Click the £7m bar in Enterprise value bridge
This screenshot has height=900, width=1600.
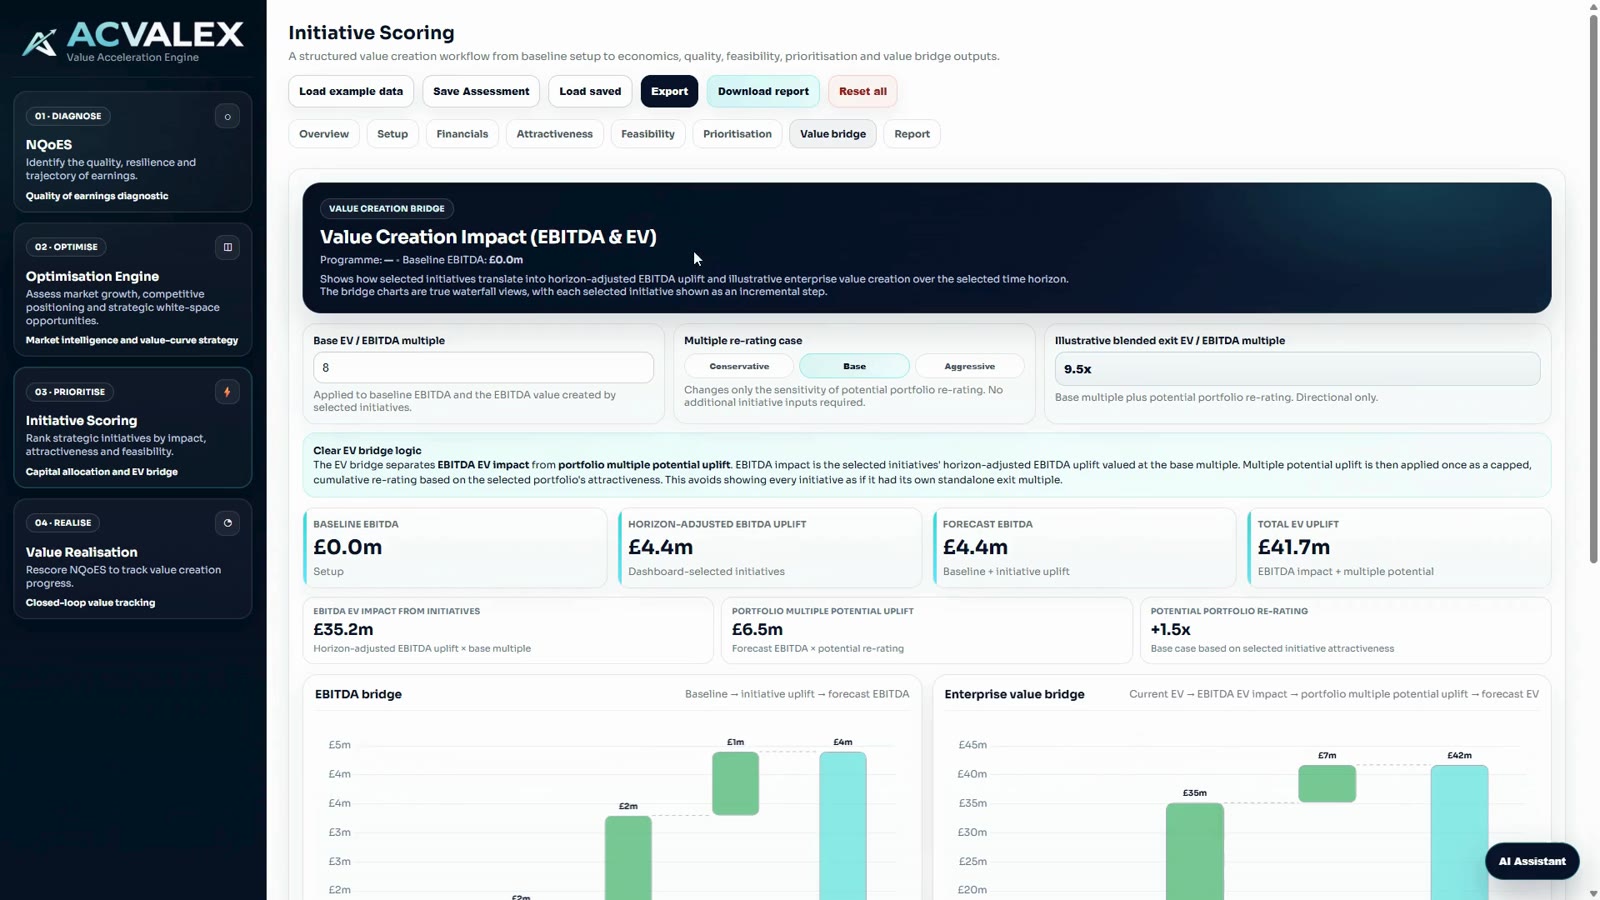point(1327,784)
